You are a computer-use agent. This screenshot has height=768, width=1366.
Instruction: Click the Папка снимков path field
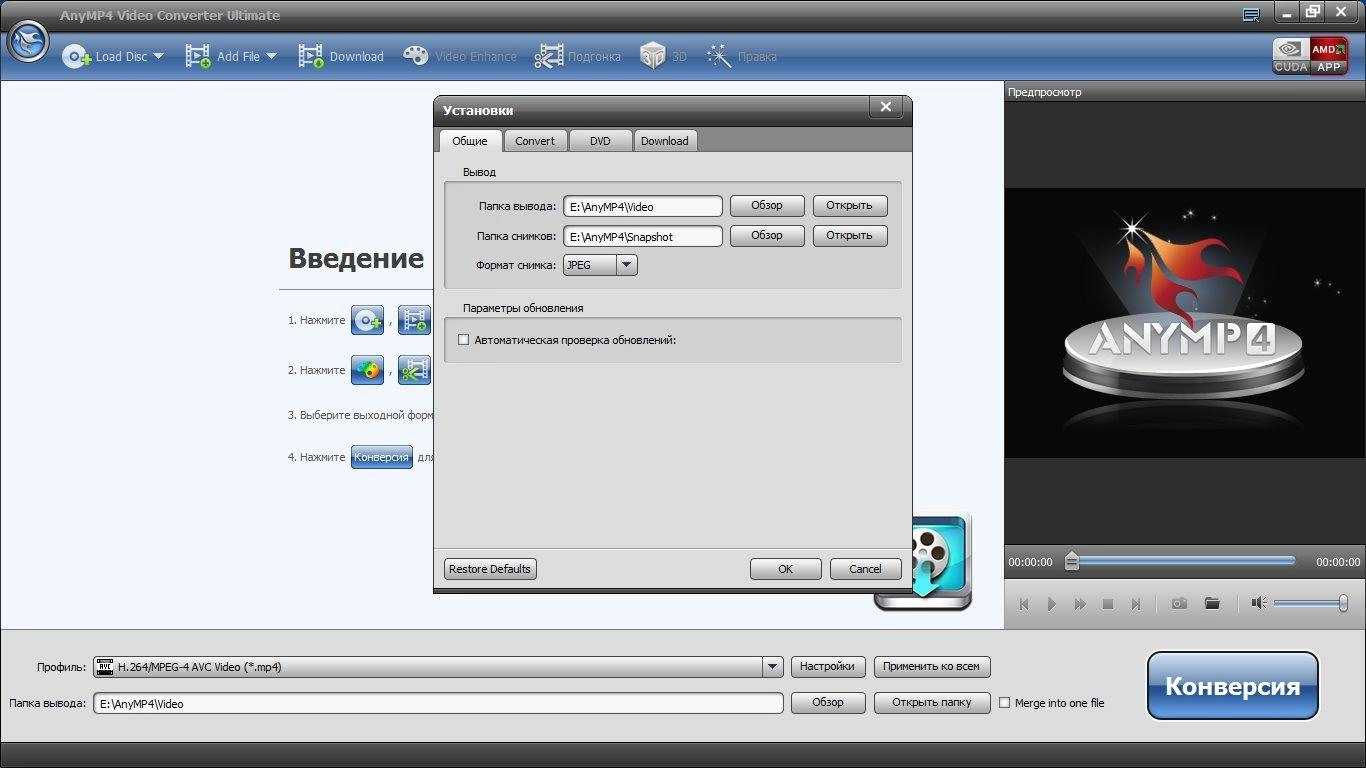coord(643,236)
